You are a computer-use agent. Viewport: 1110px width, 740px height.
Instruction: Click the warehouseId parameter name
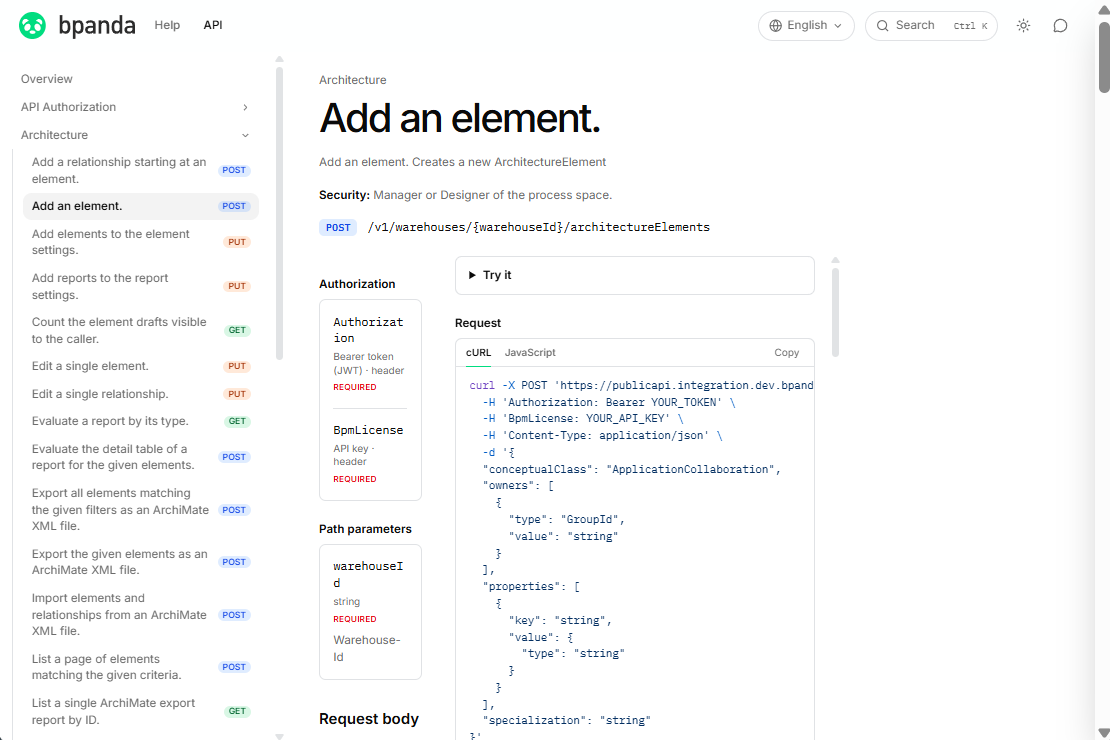tap(368, 574)
